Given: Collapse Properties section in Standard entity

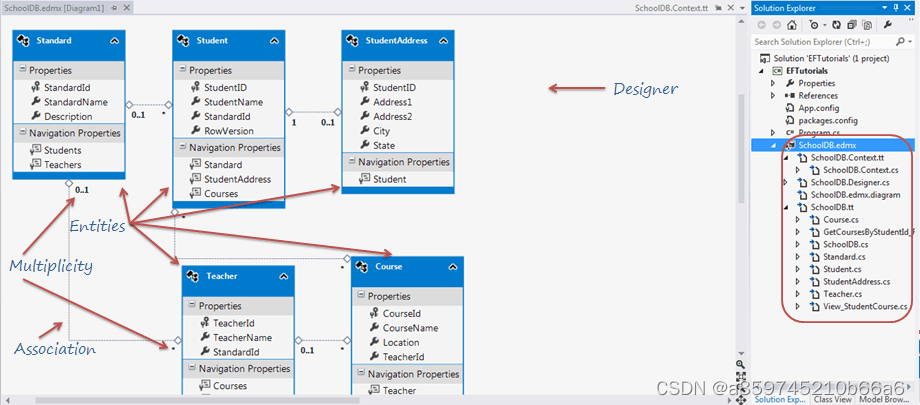Looking at the screenshot, I should click(x=22, y=69).
